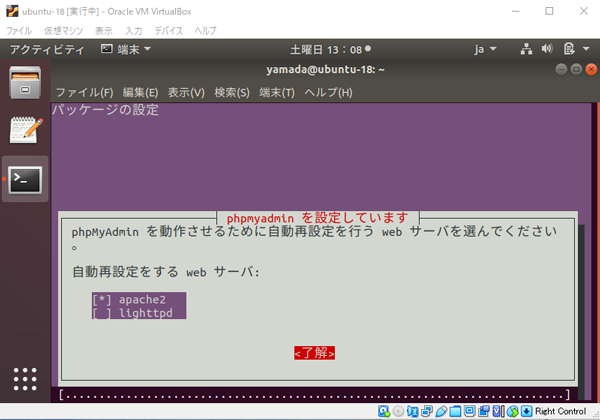Open VirtualBox 仮想マシン menu
Screen dimensions: 600x420
(x=64, y=31)
